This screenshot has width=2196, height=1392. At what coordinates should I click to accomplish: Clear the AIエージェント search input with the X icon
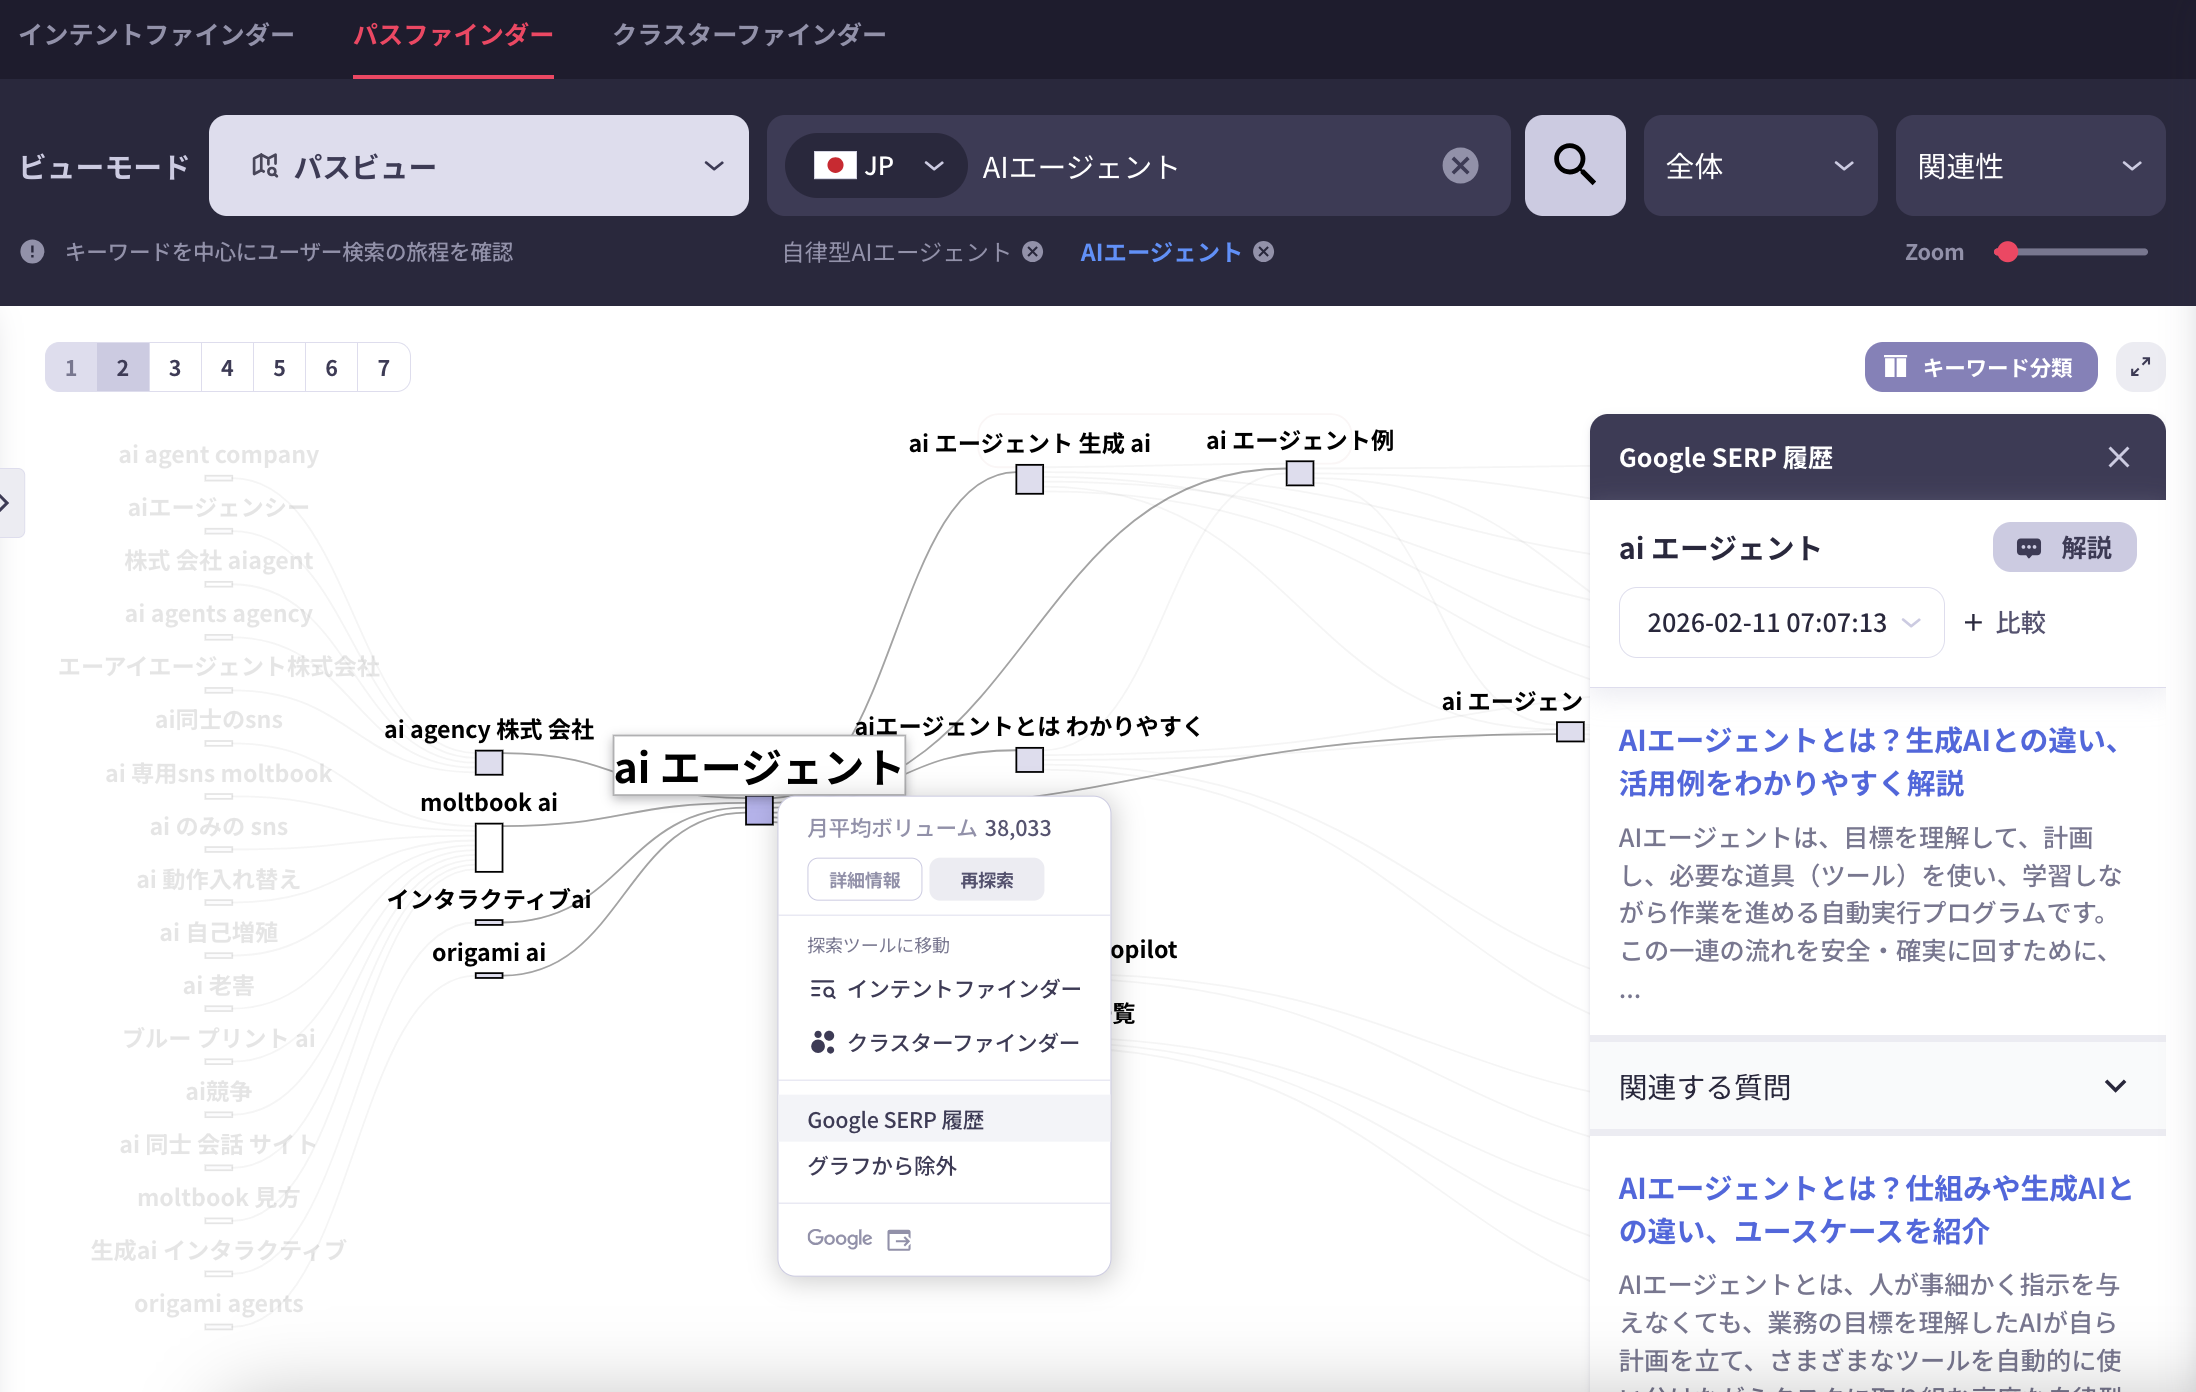[1460, 166]
